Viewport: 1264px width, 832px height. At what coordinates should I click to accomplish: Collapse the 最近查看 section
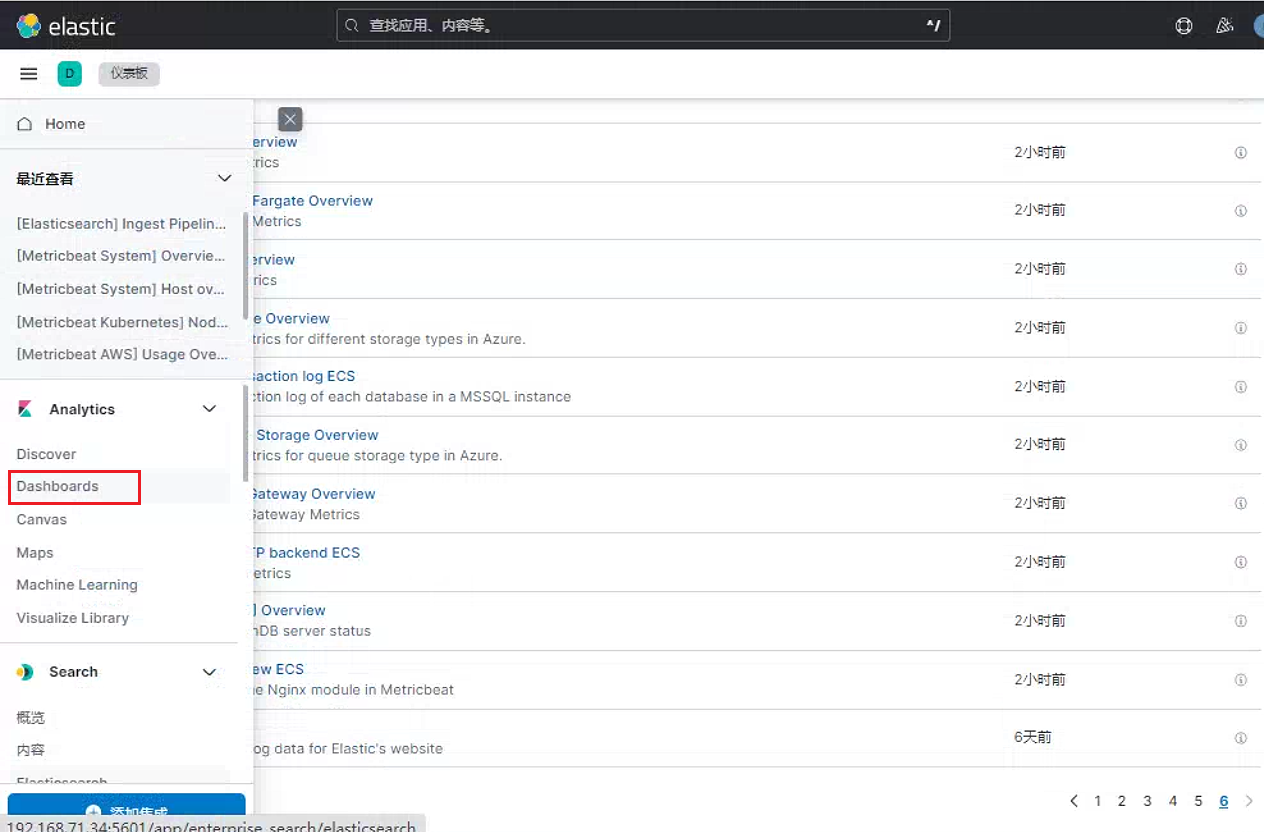(x=224, y=178)
